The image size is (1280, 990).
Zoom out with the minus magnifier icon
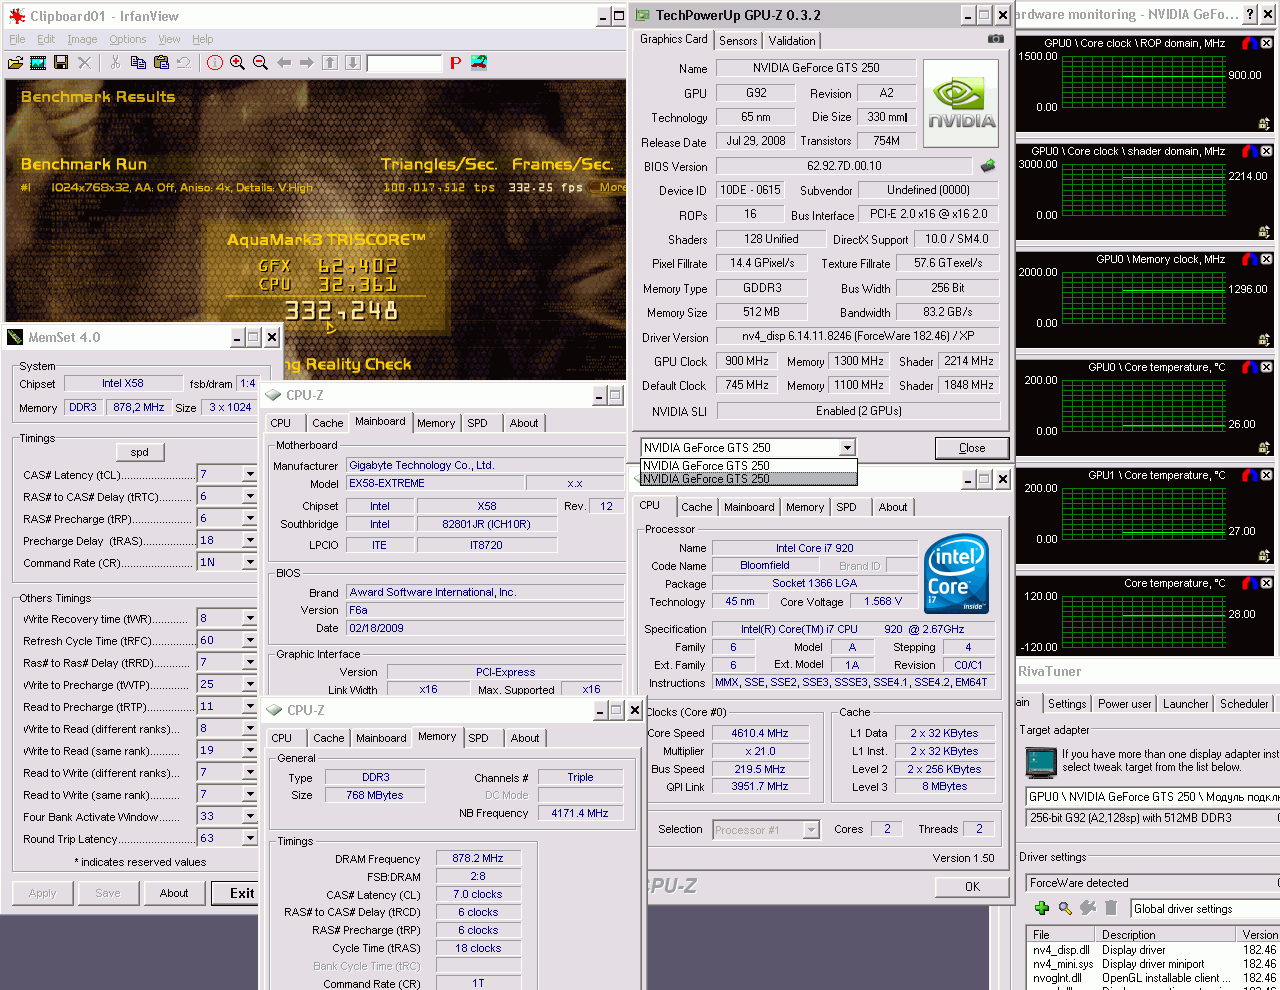click(x=261, y=63)
